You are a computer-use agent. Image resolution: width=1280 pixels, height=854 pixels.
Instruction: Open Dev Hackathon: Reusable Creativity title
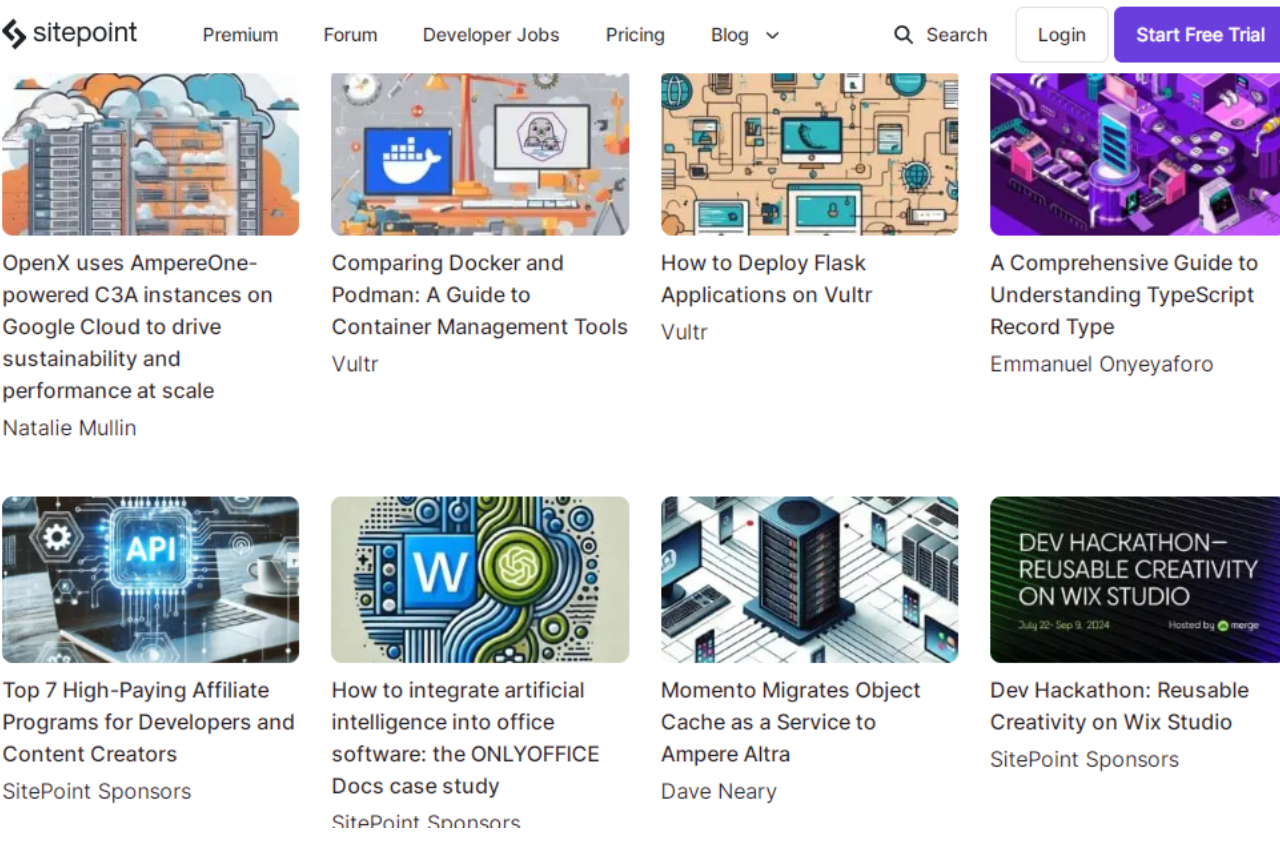click(1120, 706)
